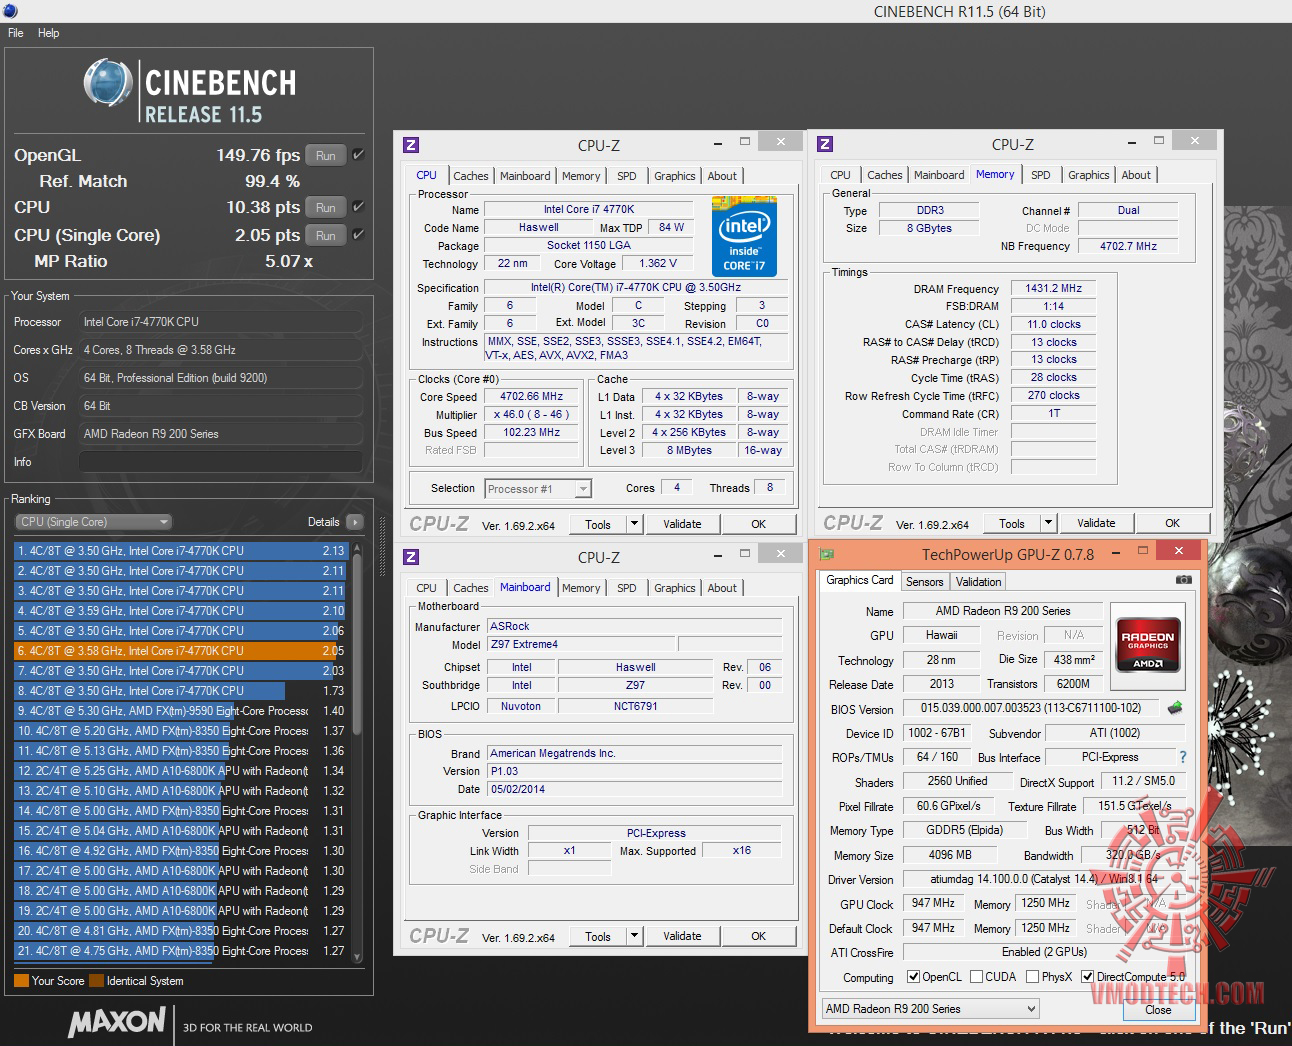Screen dimensions: 1292x1046
Task: Select ranking row 1 with score 2.13
Action: (x=180, y=551)
